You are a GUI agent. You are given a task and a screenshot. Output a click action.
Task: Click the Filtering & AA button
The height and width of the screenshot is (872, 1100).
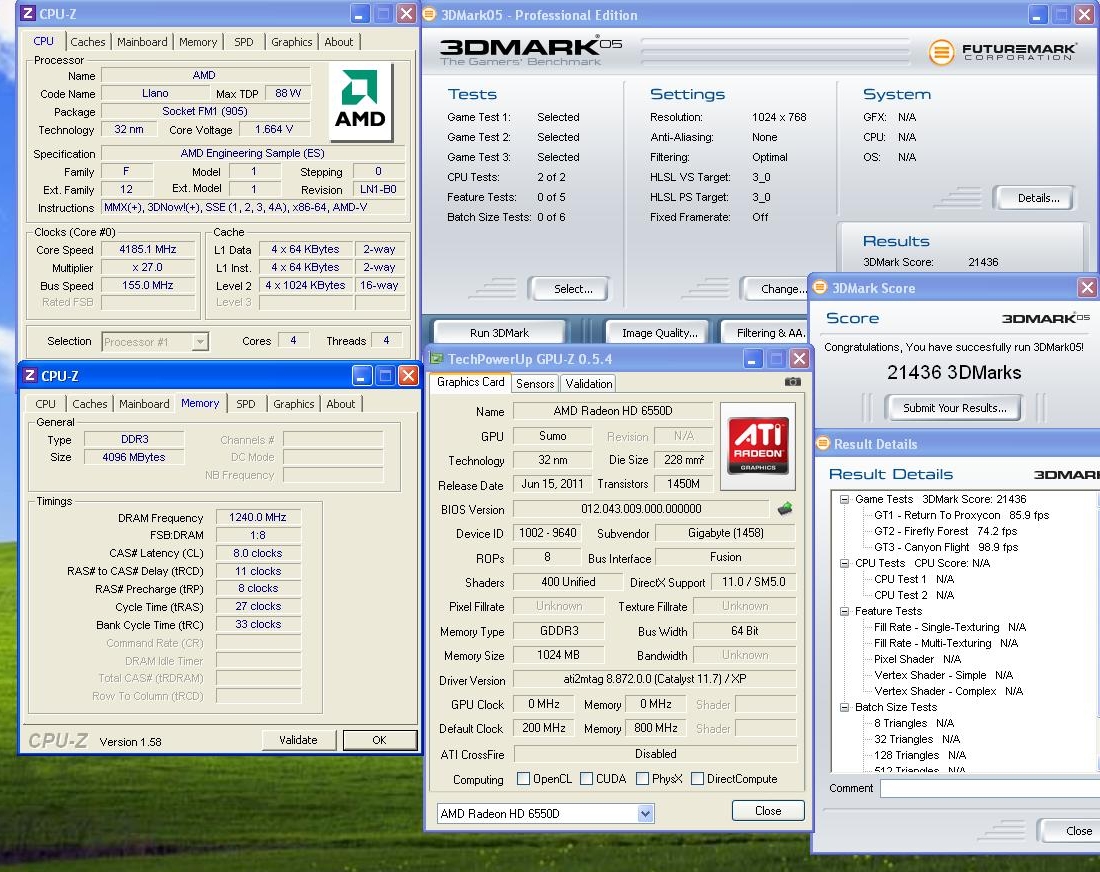coord(767,333)
